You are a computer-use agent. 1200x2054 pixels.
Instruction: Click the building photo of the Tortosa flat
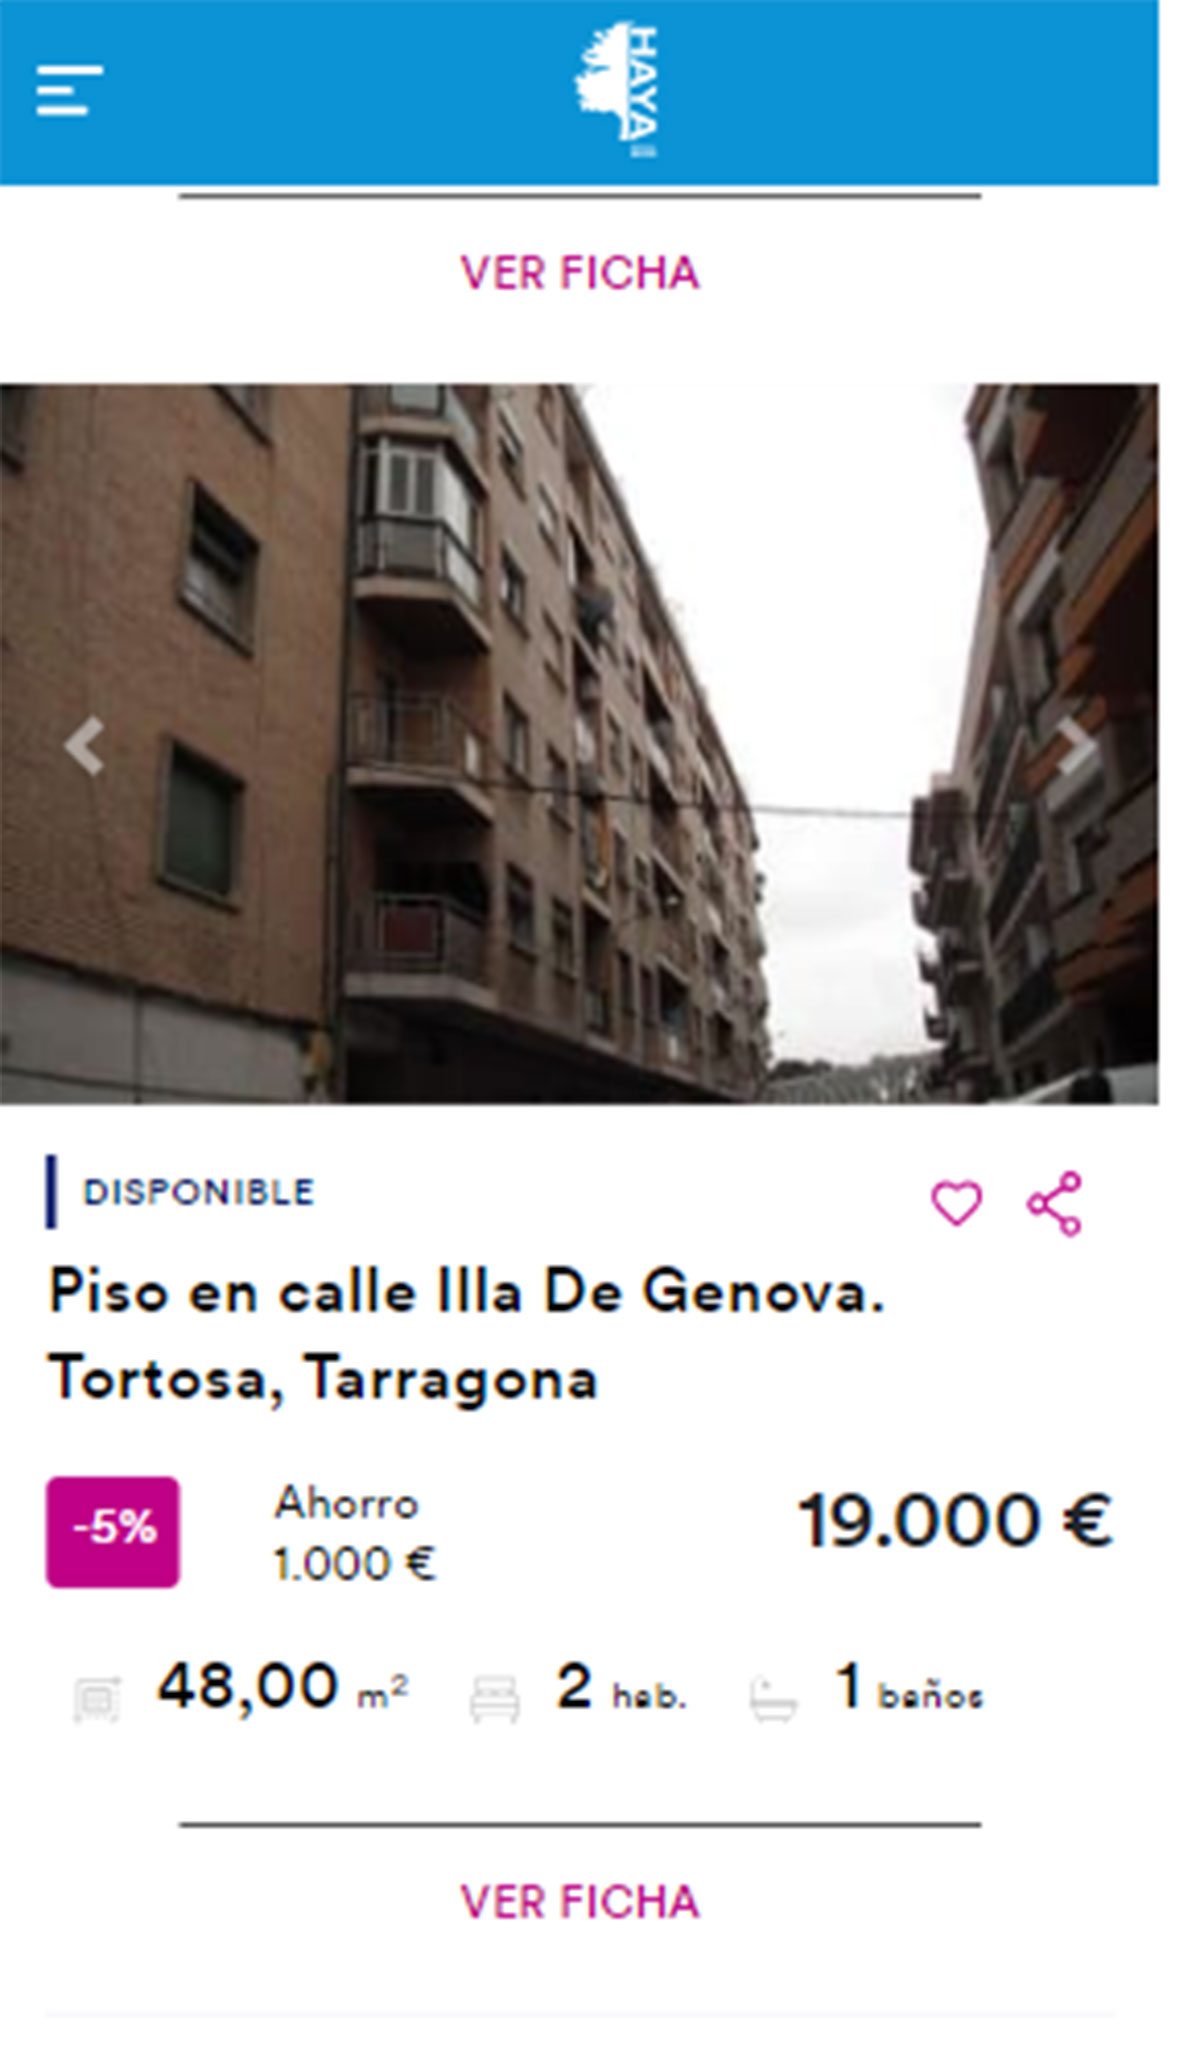coord(579,744)
